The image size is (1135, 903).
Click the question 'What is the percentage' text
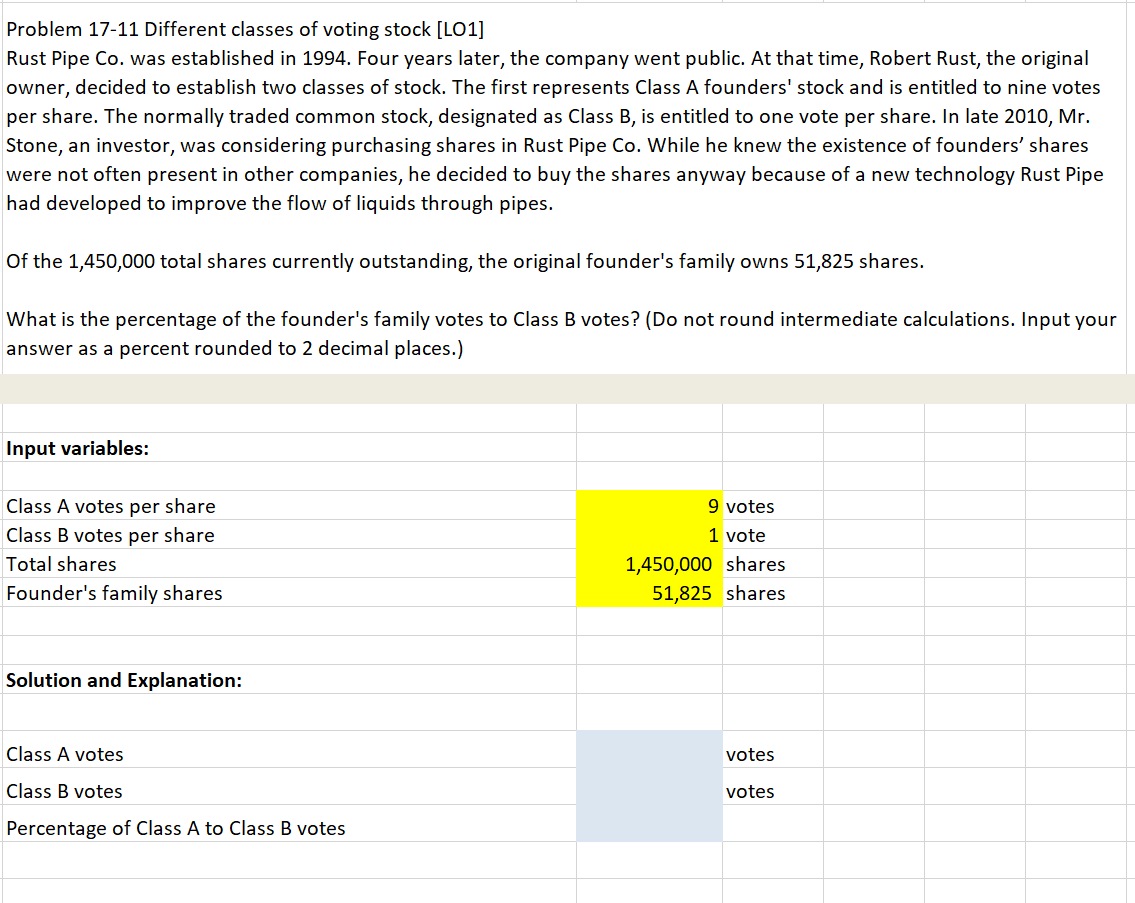pos(561,334)
